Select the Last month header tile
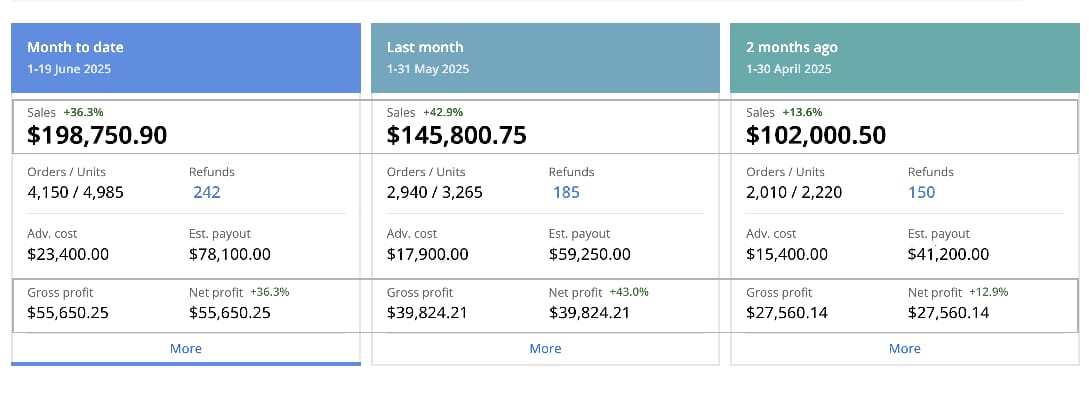The image size is (1089, 395). tap(545, 58)
